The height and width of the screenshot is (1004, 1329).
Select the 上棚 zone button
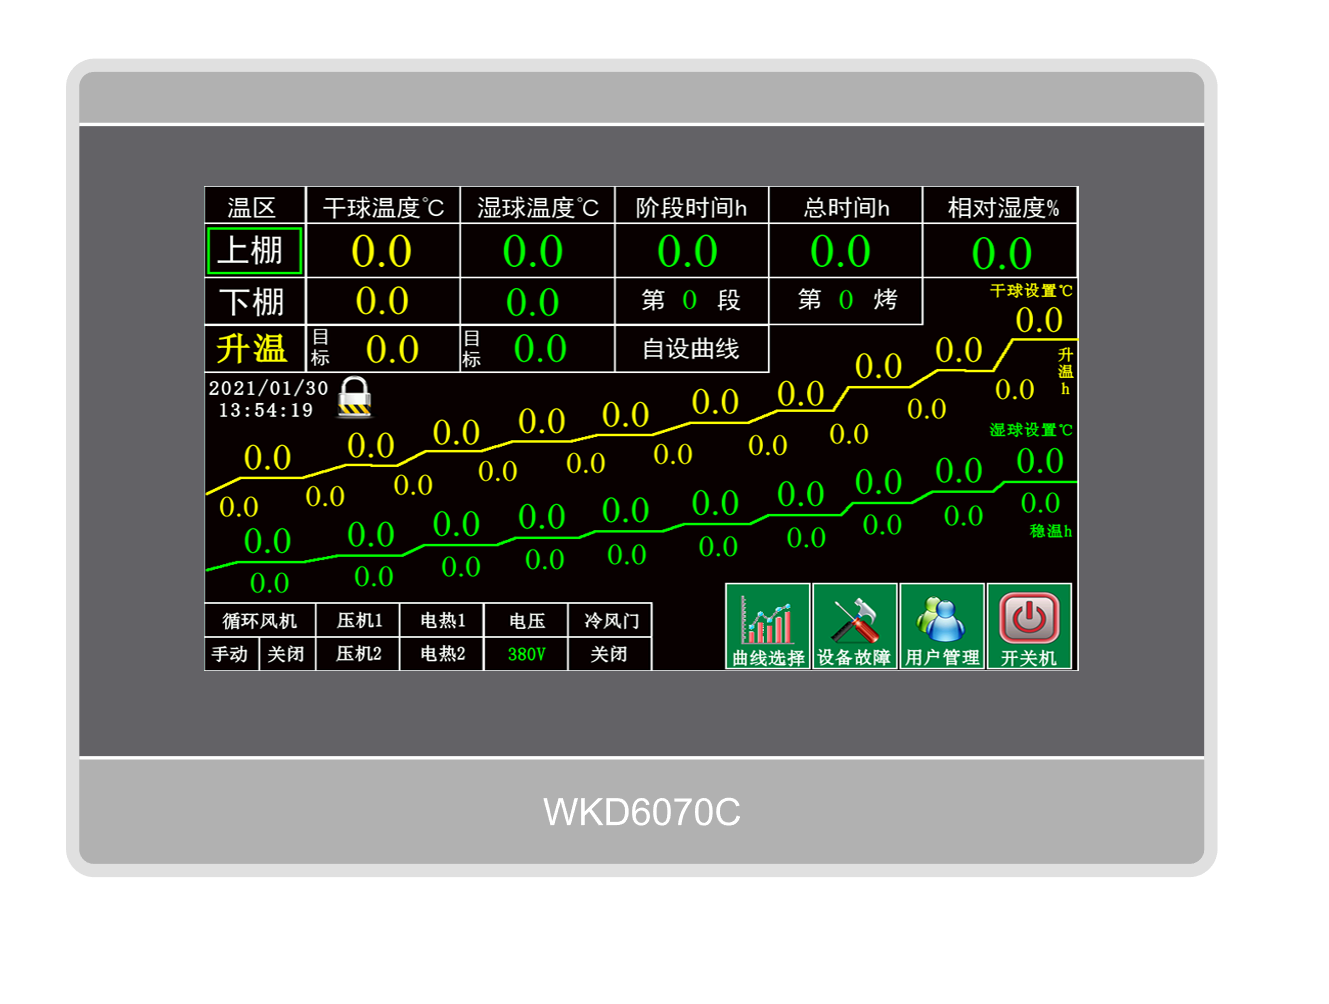[254, 251]
